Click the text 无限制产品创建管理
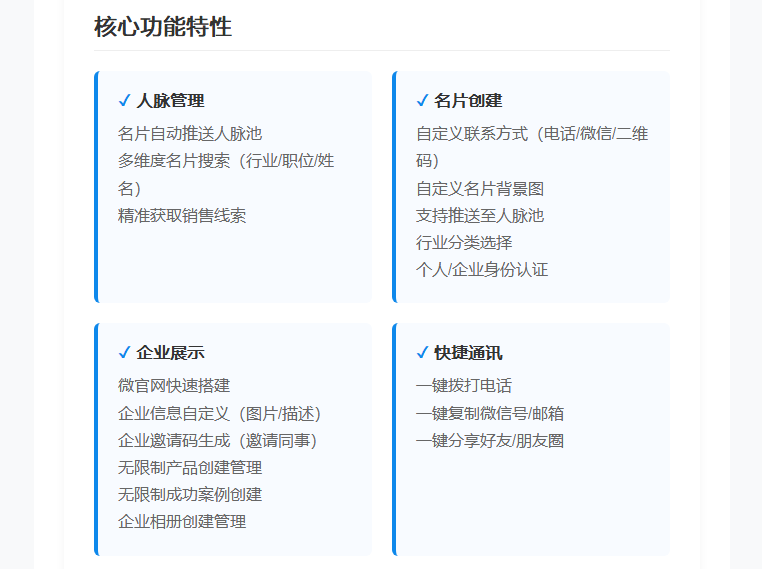 [190, 467]
